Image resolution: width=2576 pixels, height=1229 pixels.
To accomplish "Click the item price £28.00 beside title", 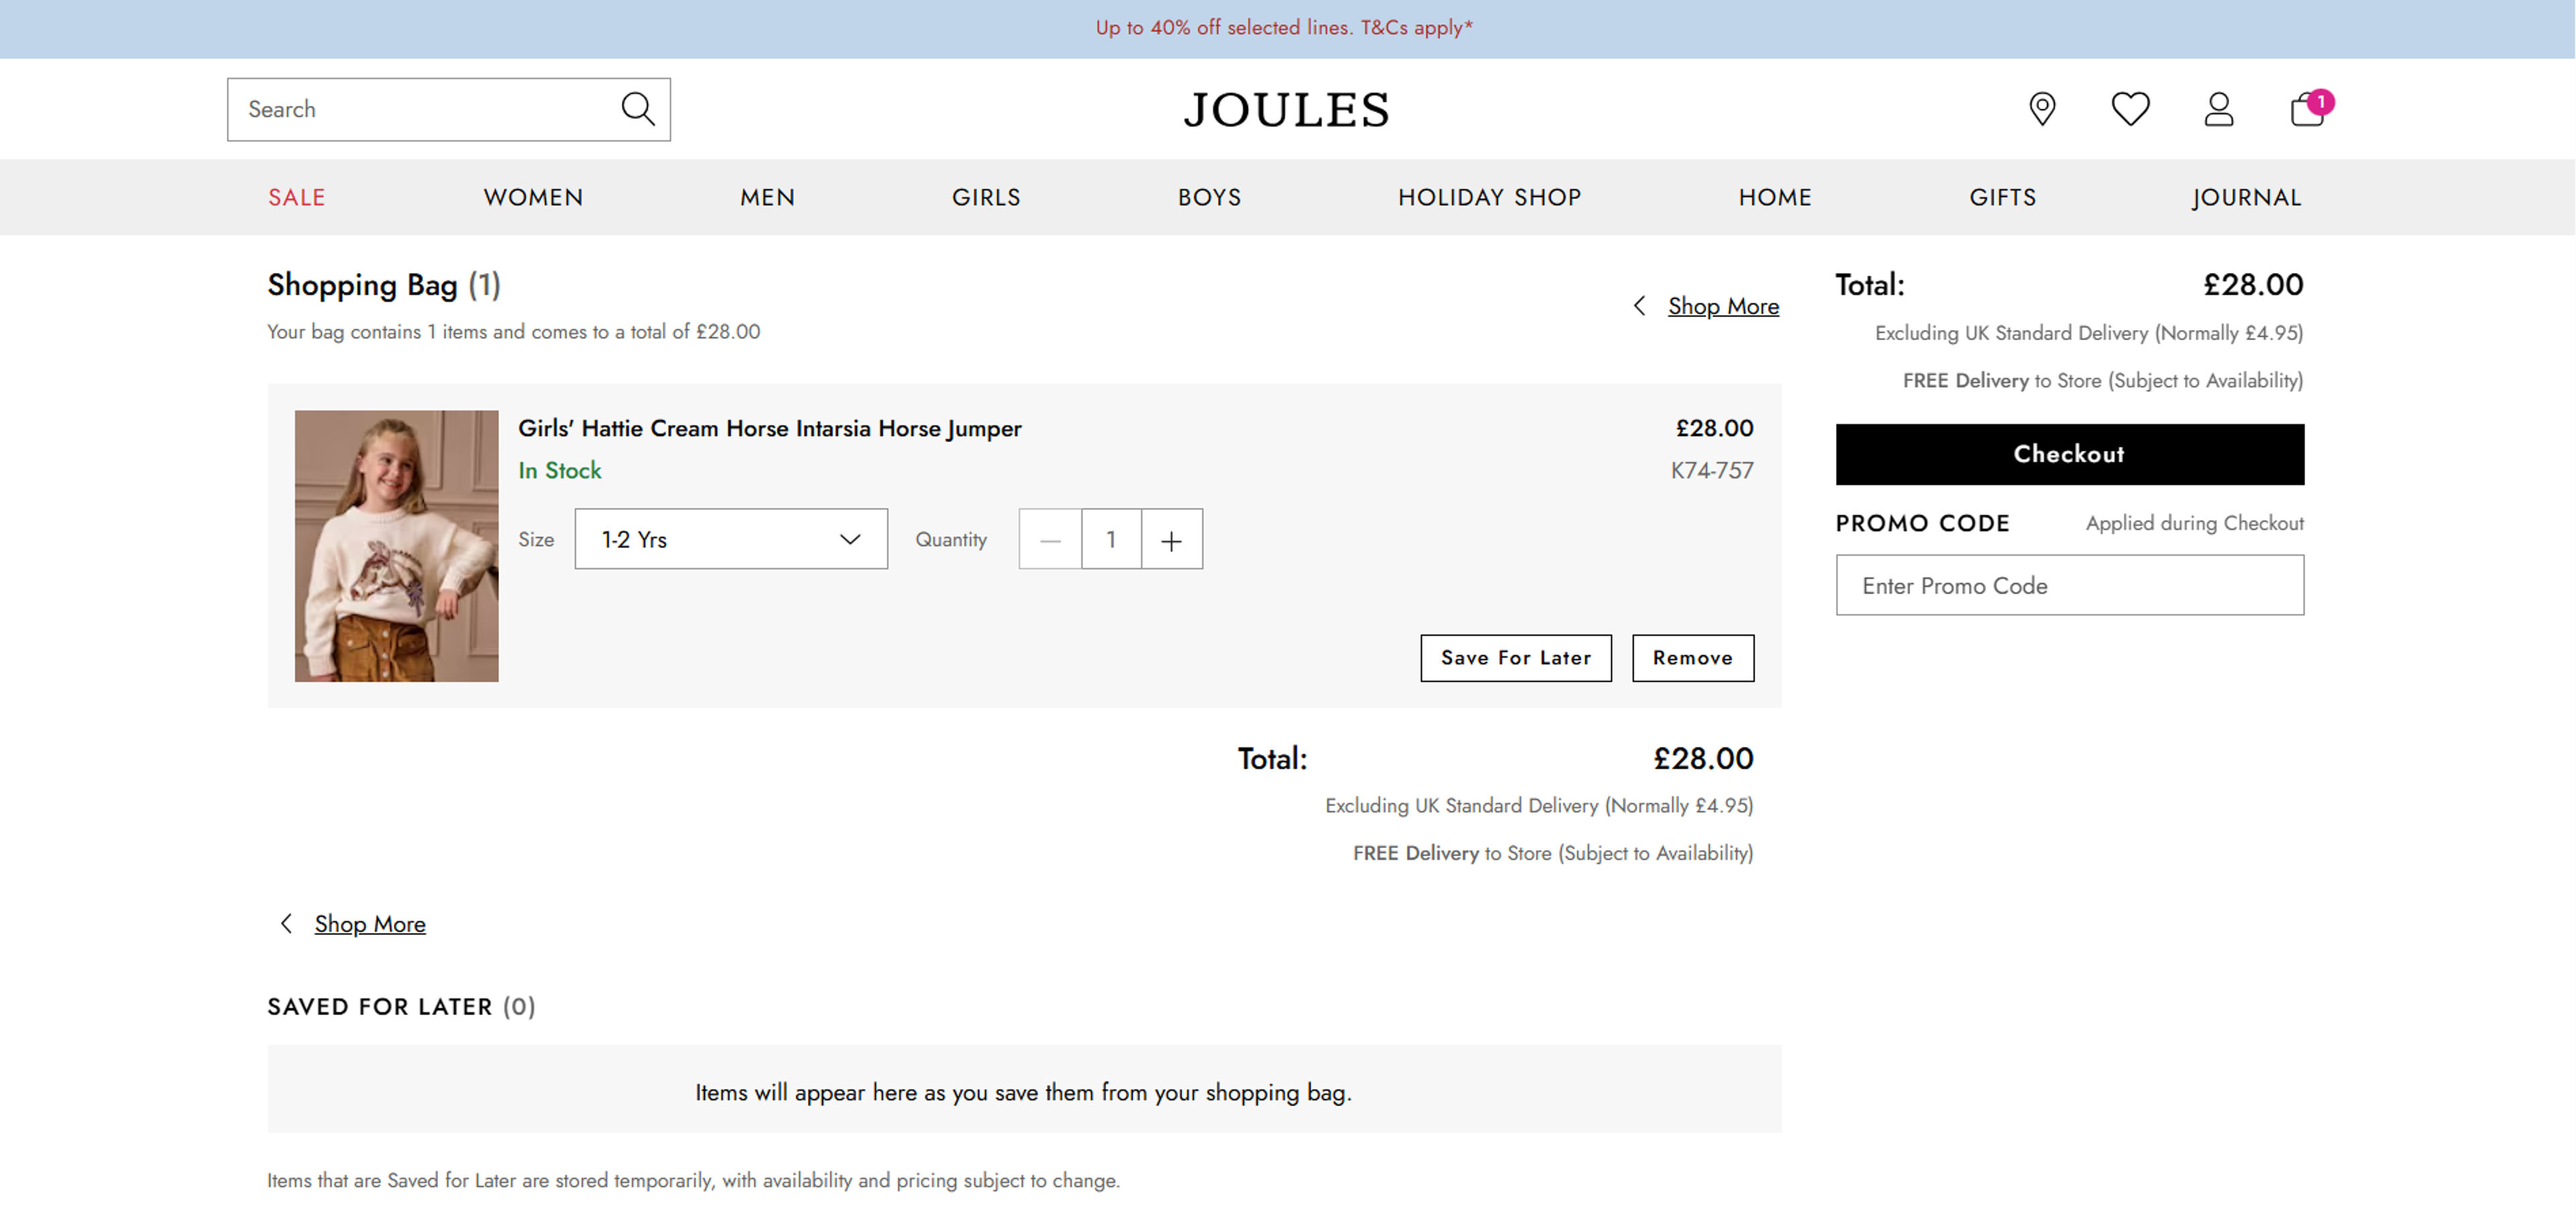I will tap(1715, 428).
